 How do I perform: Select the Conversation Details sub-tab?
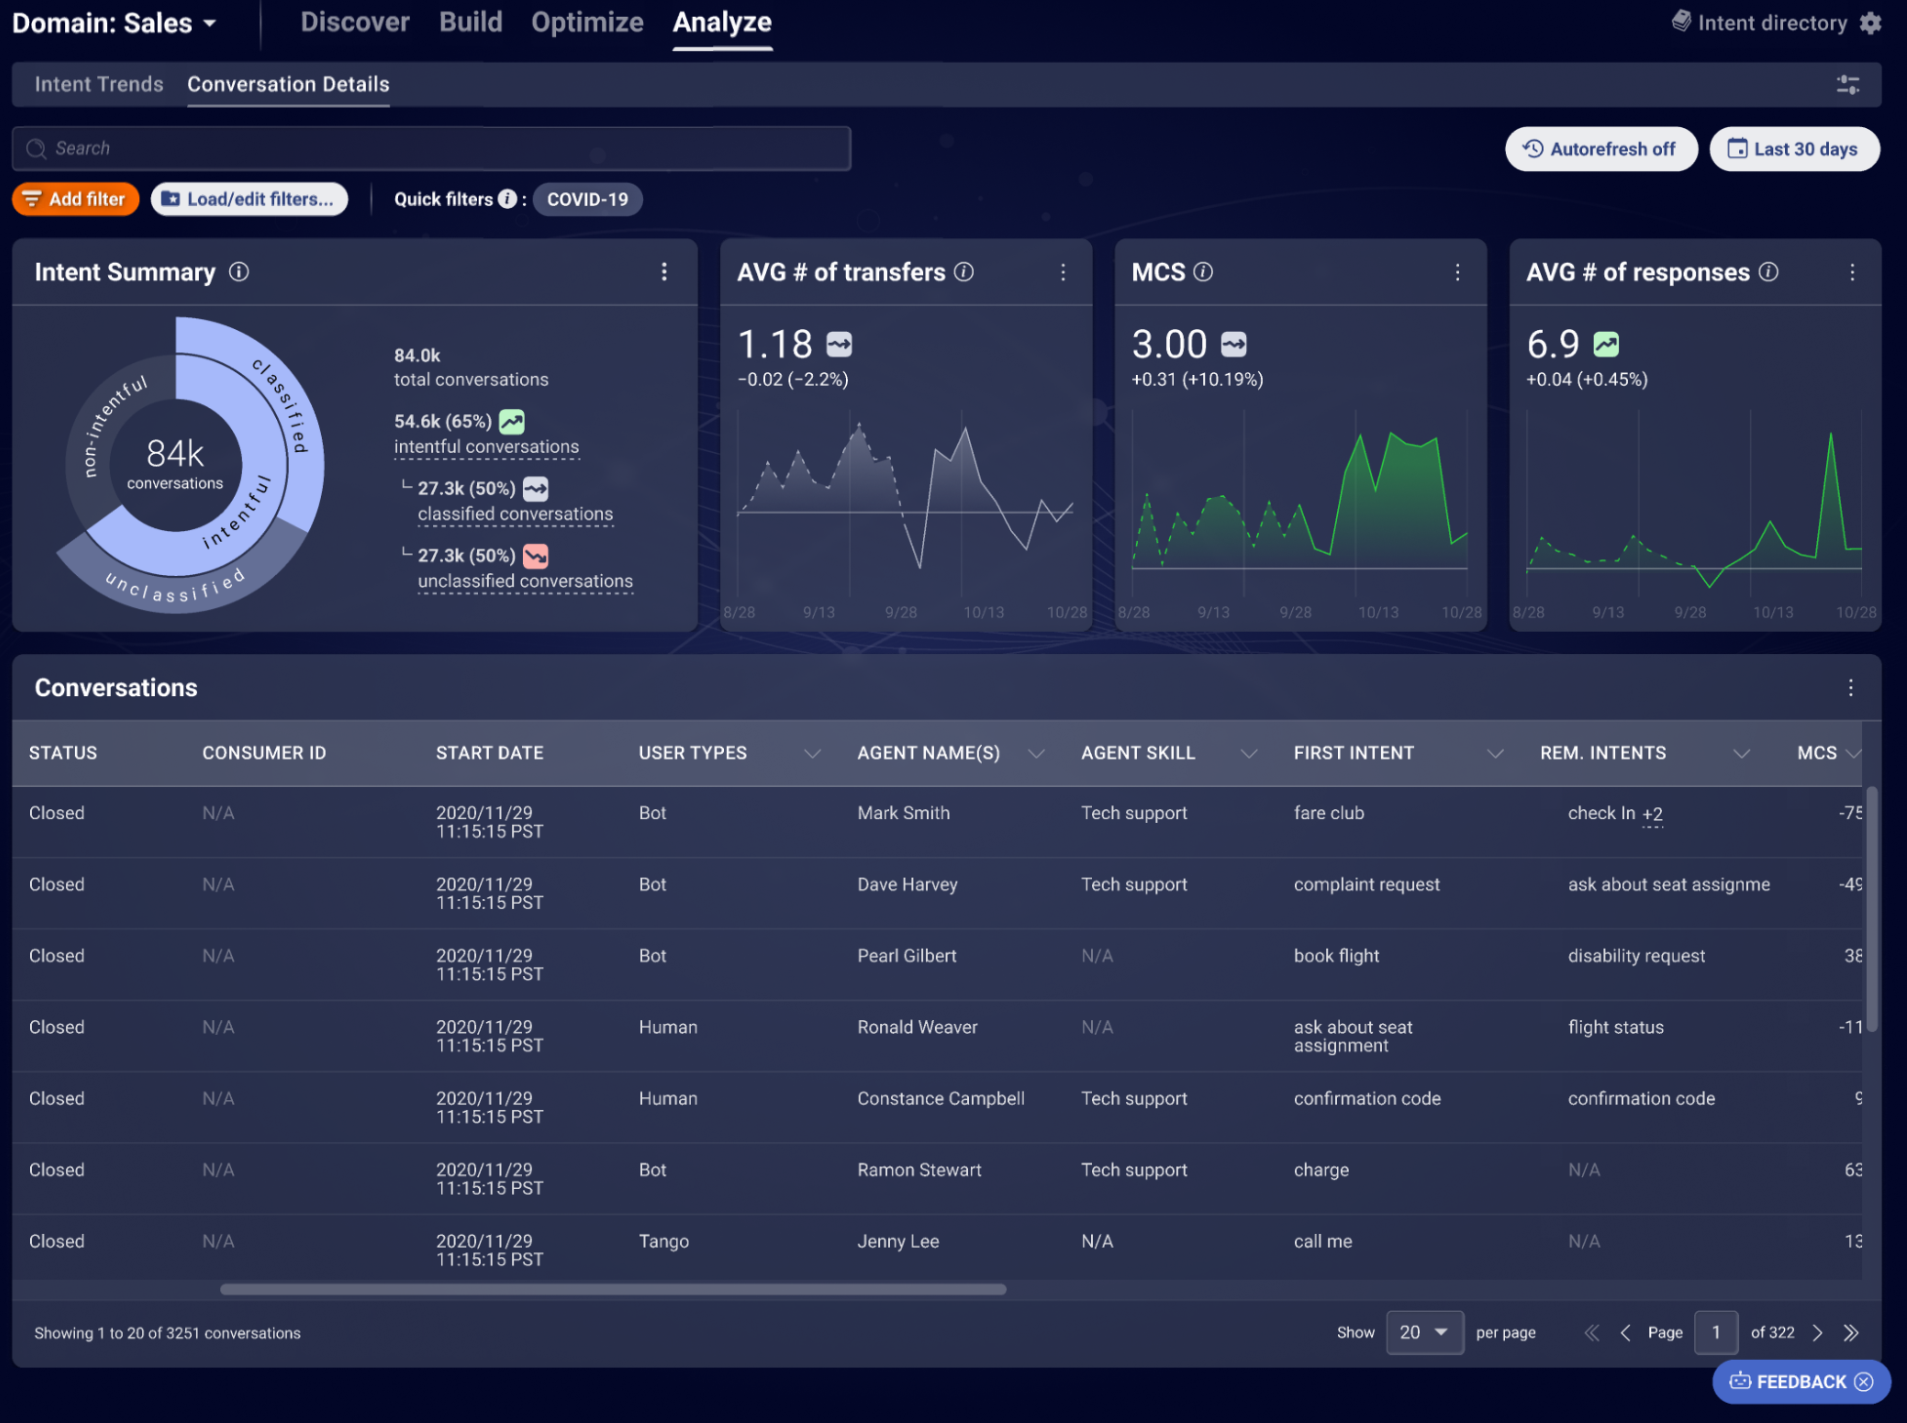coord(288,85)
